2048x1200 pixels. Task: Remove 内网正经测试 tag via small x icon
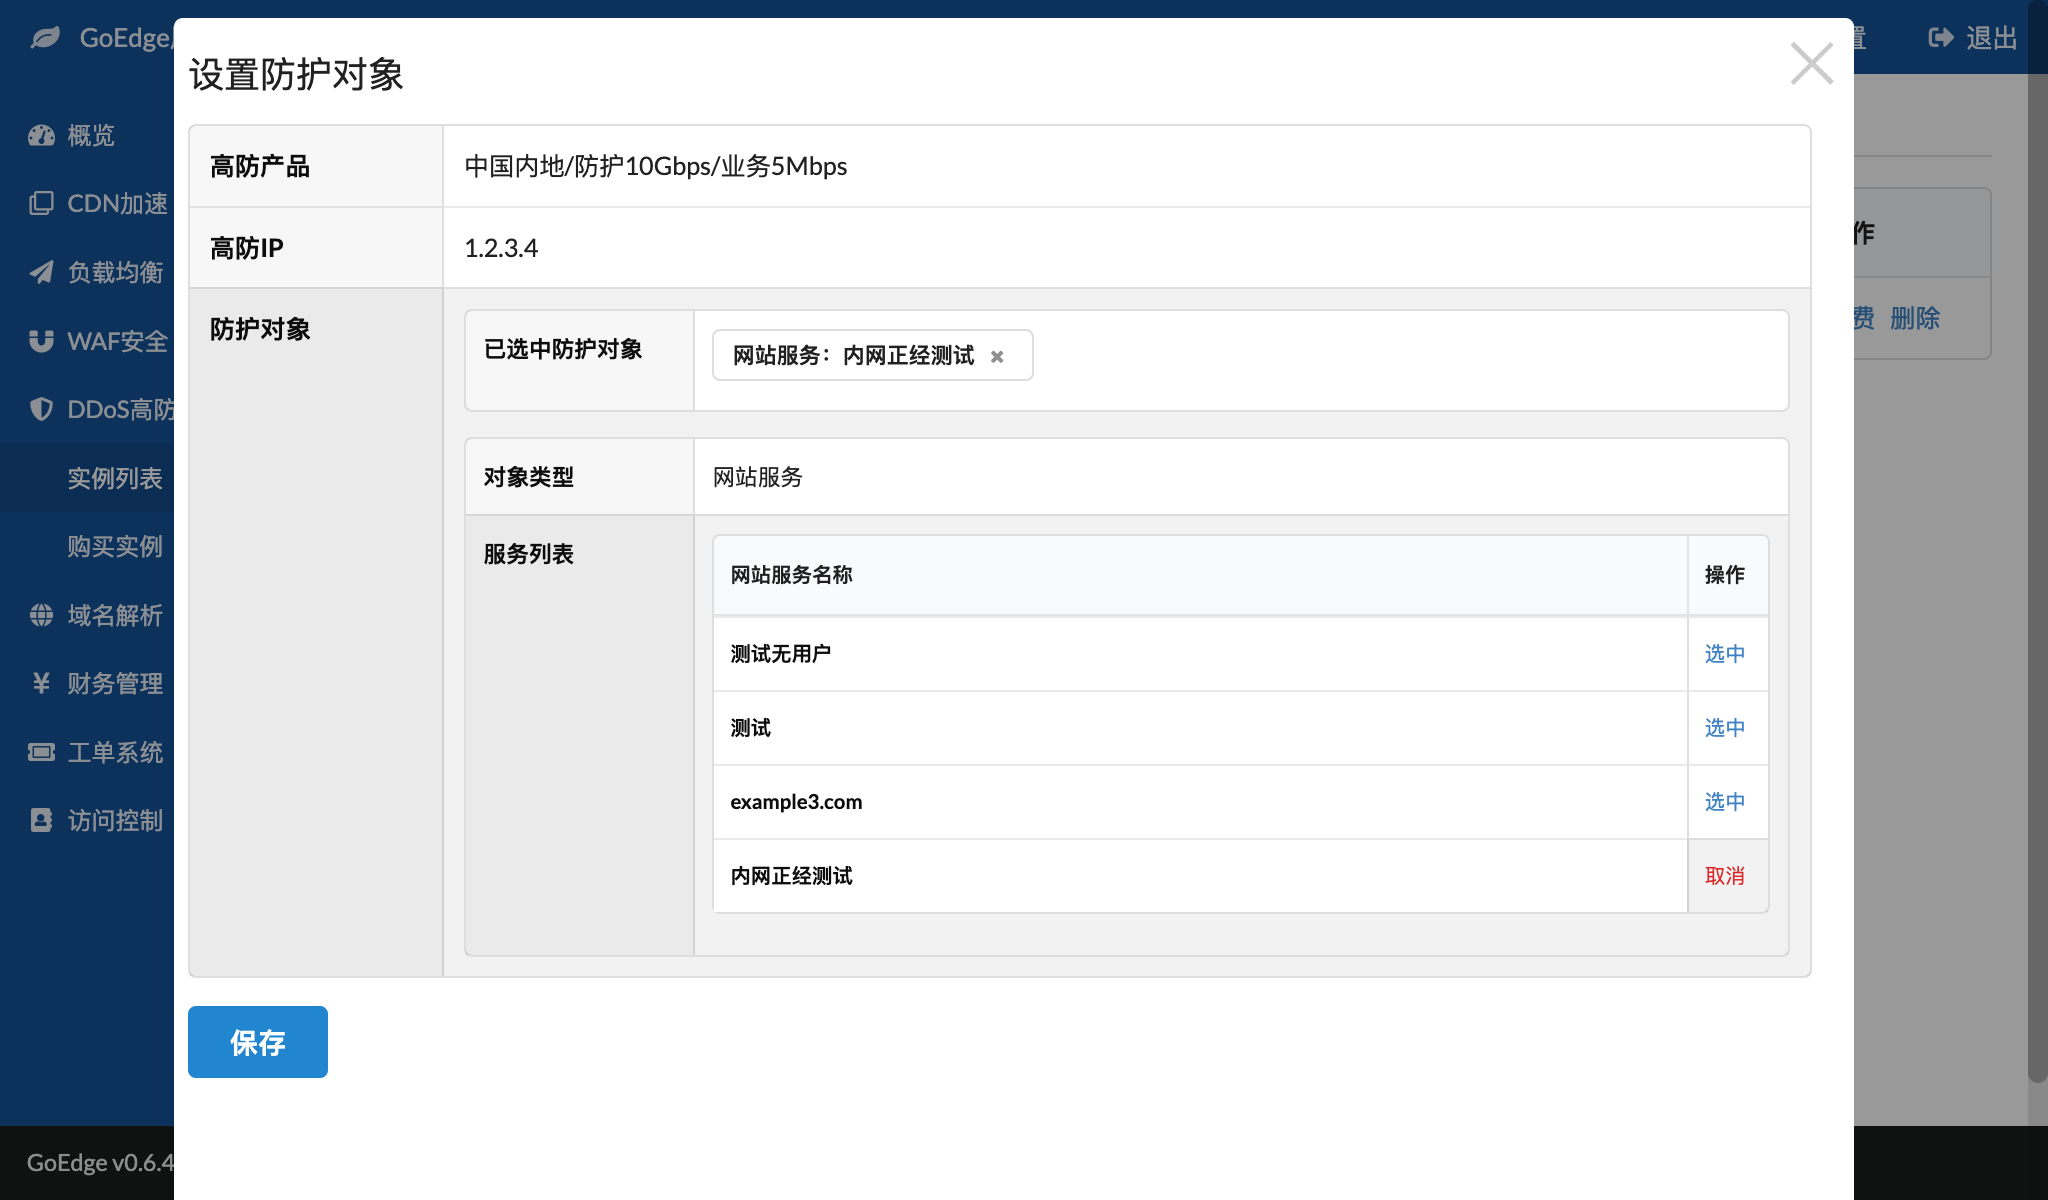pyautogui.click(x=997, y=356)
